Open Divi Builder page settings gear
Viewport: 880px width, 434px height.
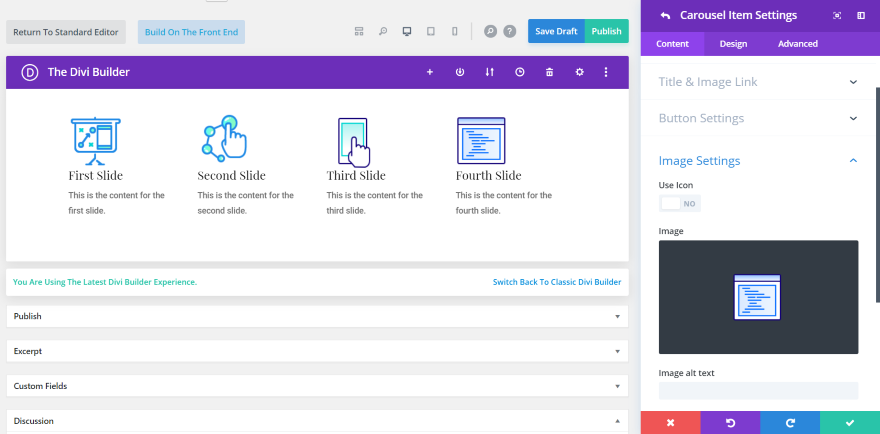click(579, 72)
